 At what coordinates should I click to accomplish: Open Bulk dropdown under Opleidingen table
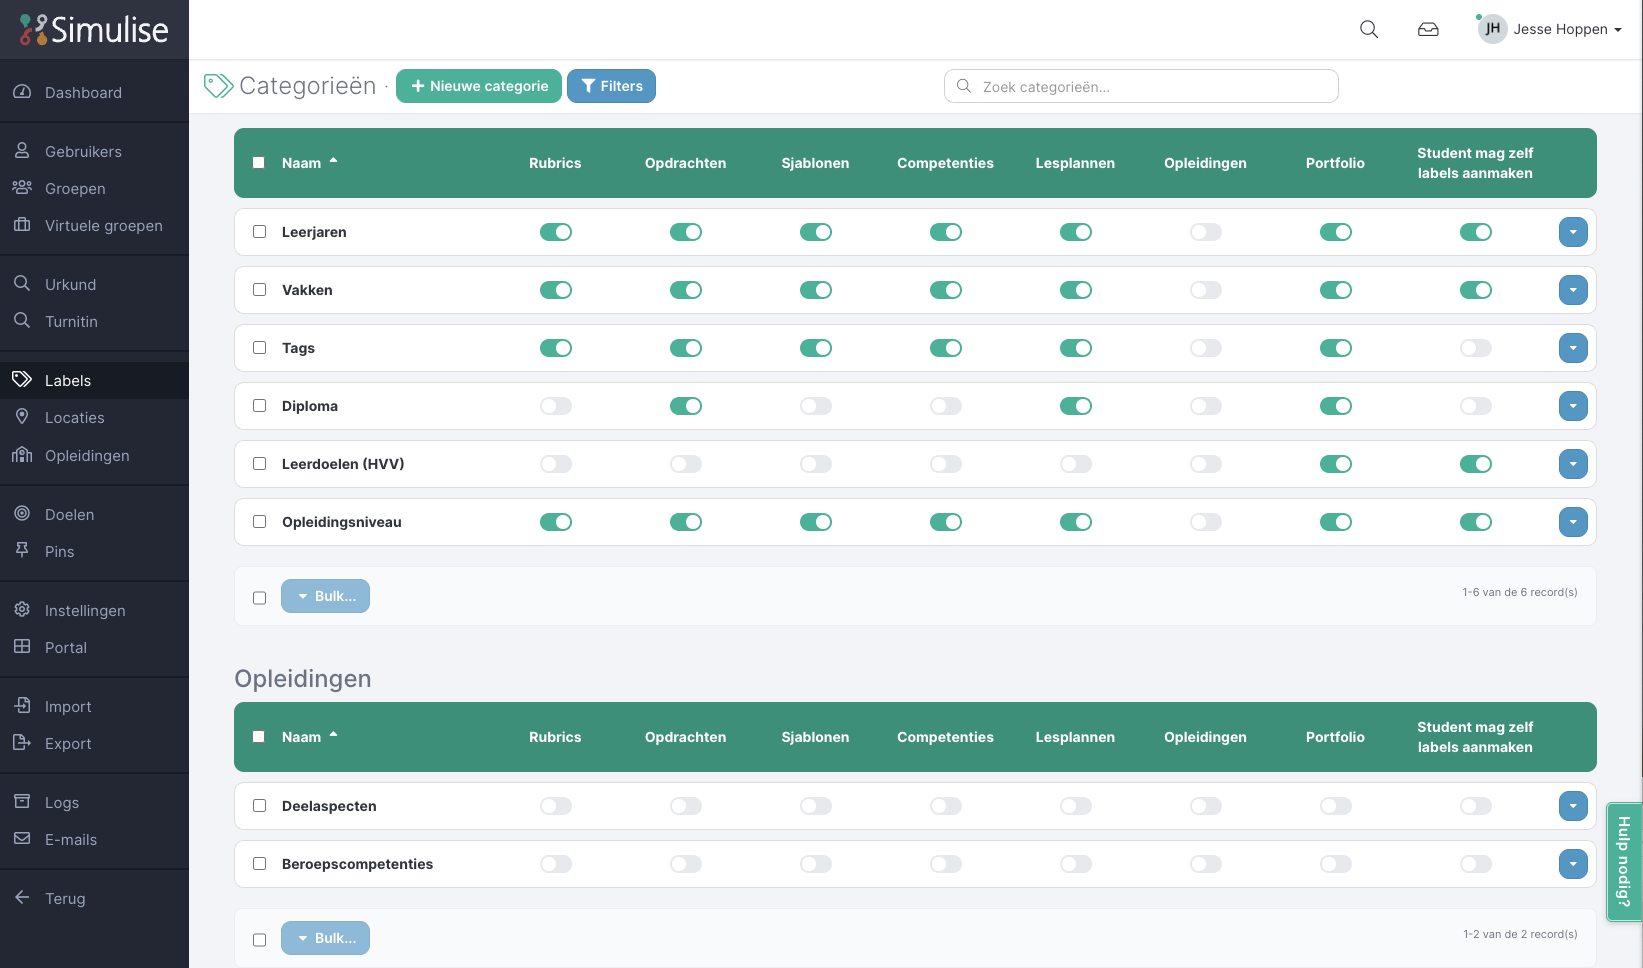coord(325,938)
